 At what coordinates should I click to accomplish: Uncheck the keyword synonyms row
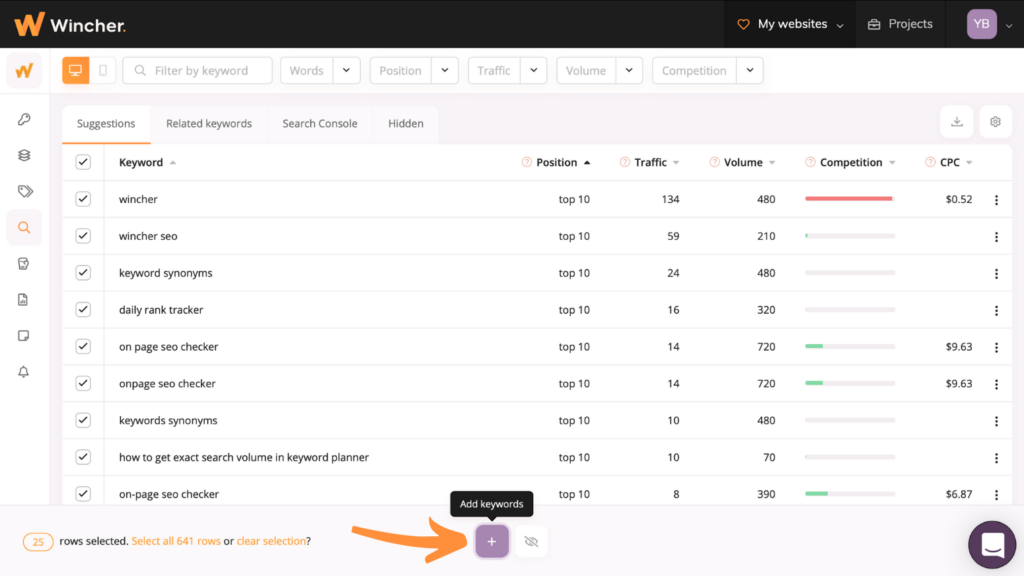pyautogui.click(x=83, y=273)
